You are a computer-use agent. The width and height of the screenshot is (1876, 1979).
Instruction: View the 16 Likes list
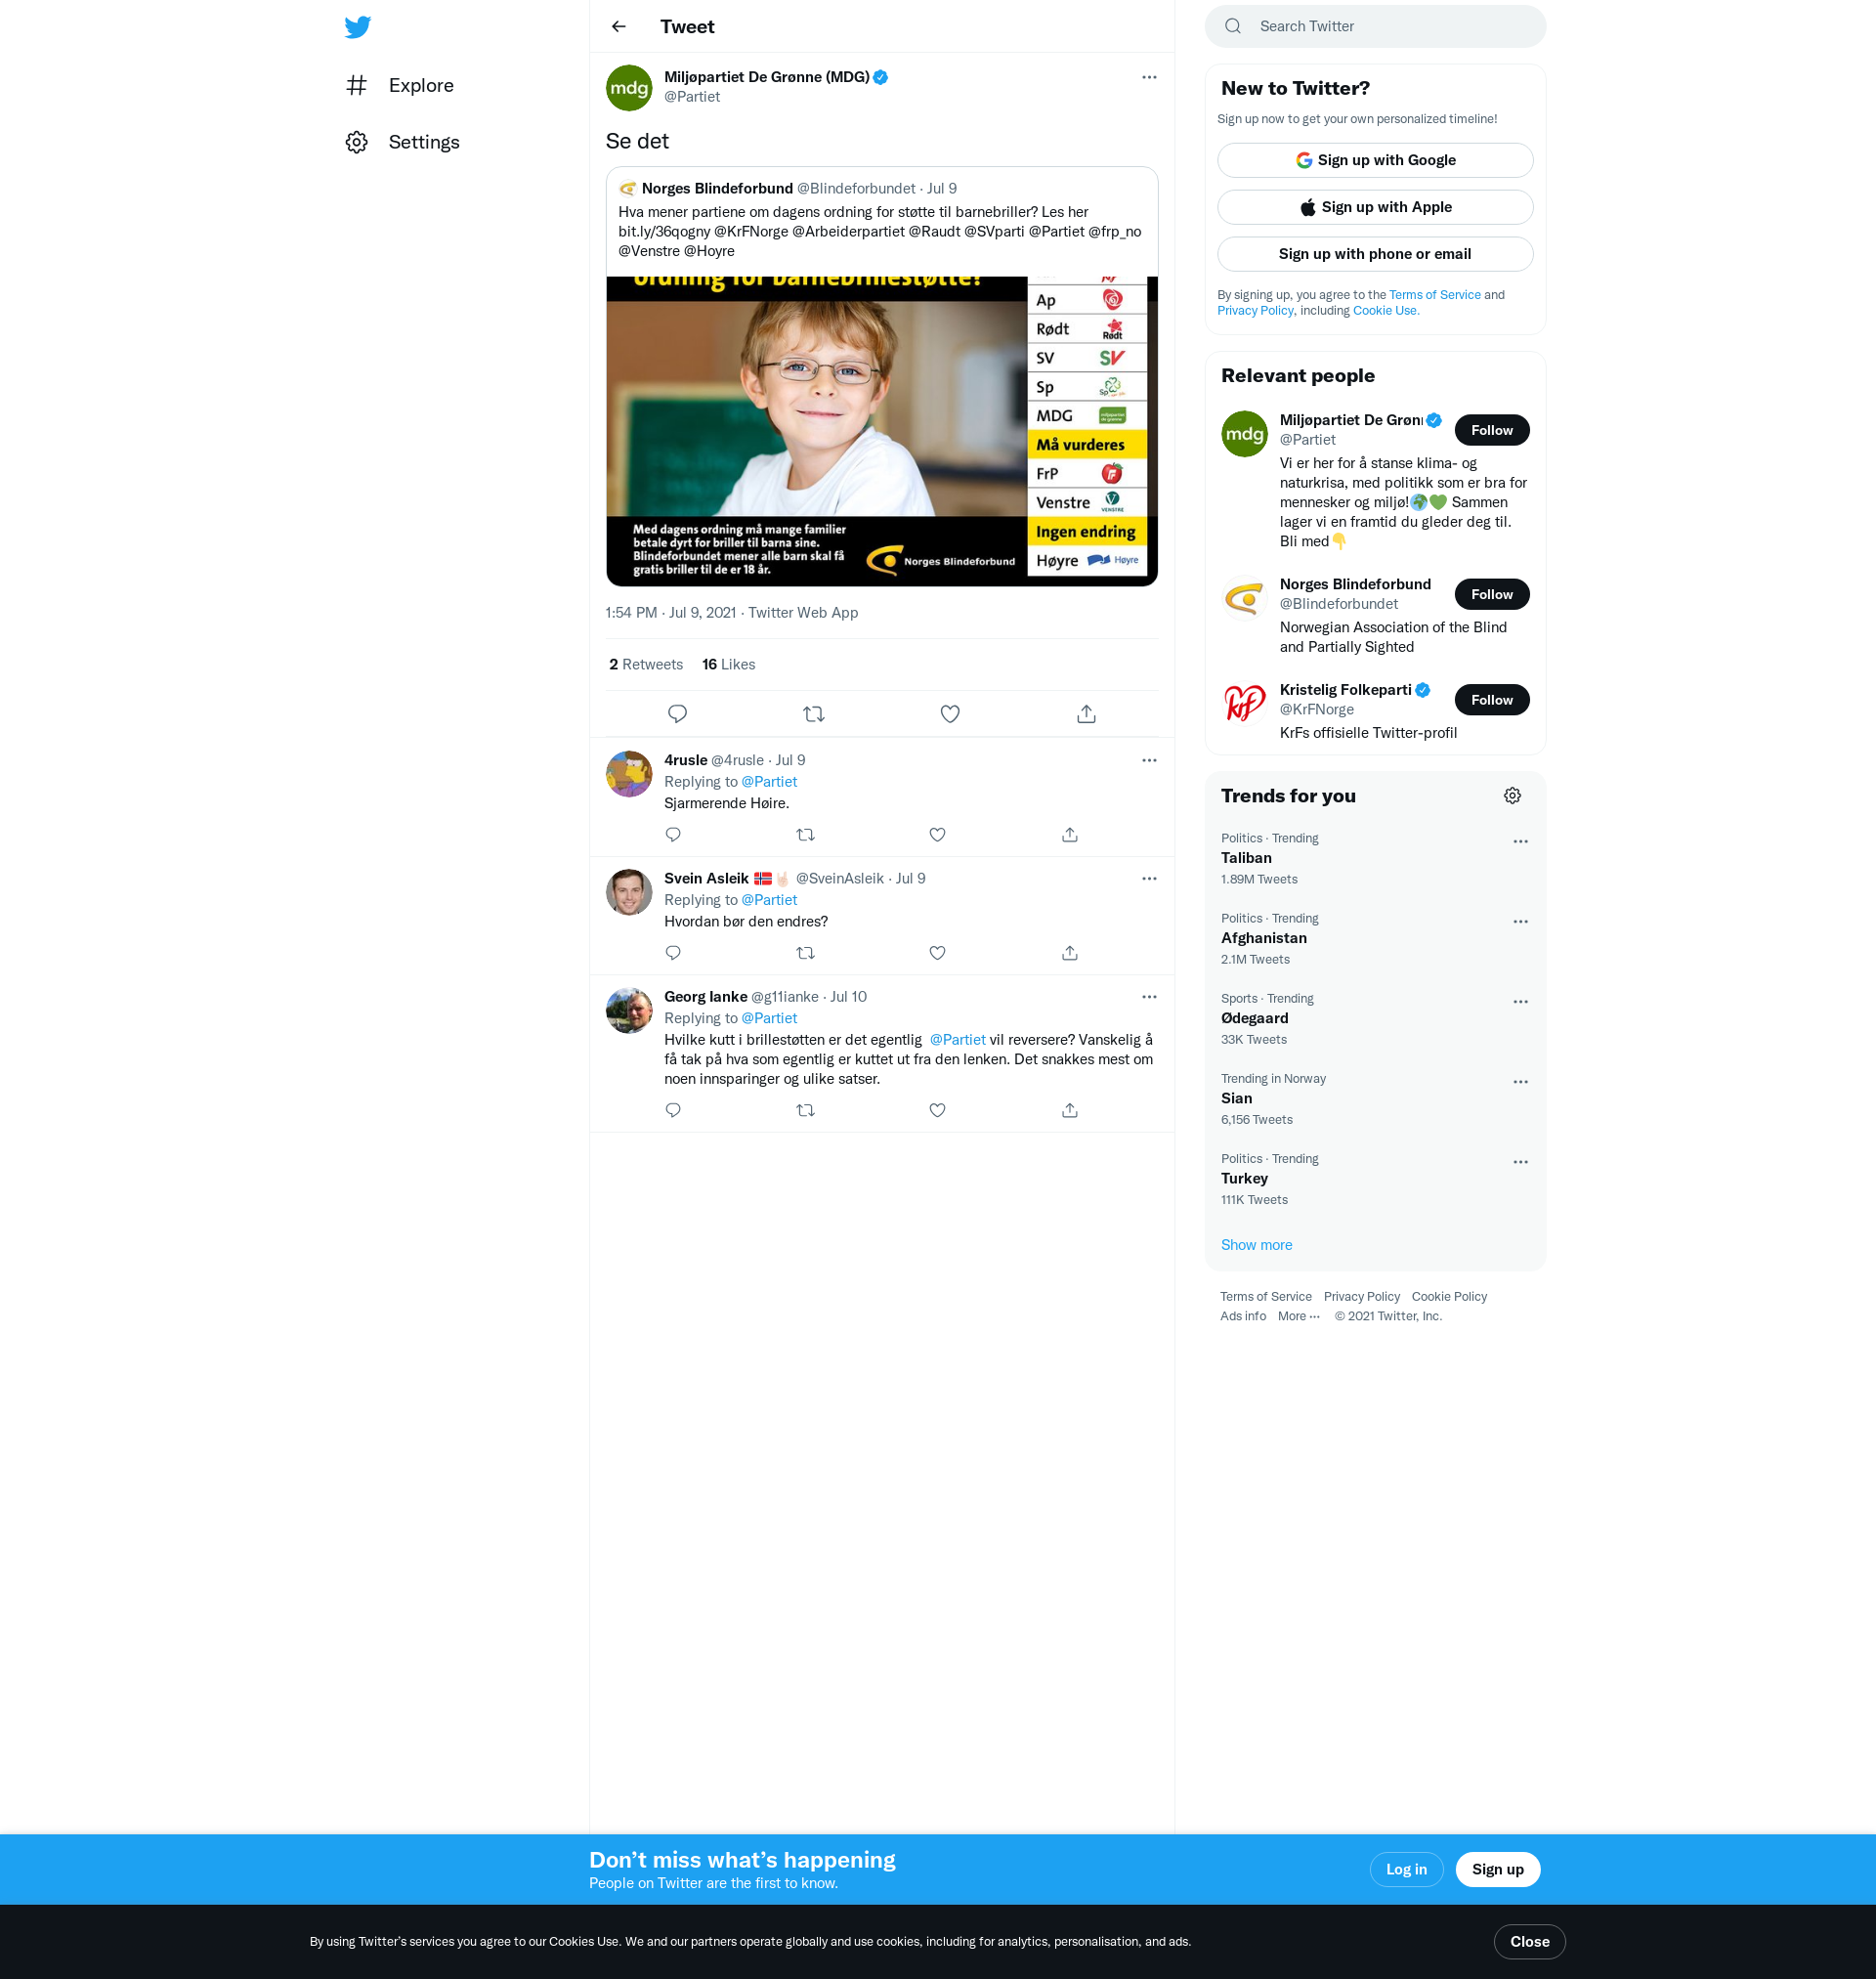point(728,665)
